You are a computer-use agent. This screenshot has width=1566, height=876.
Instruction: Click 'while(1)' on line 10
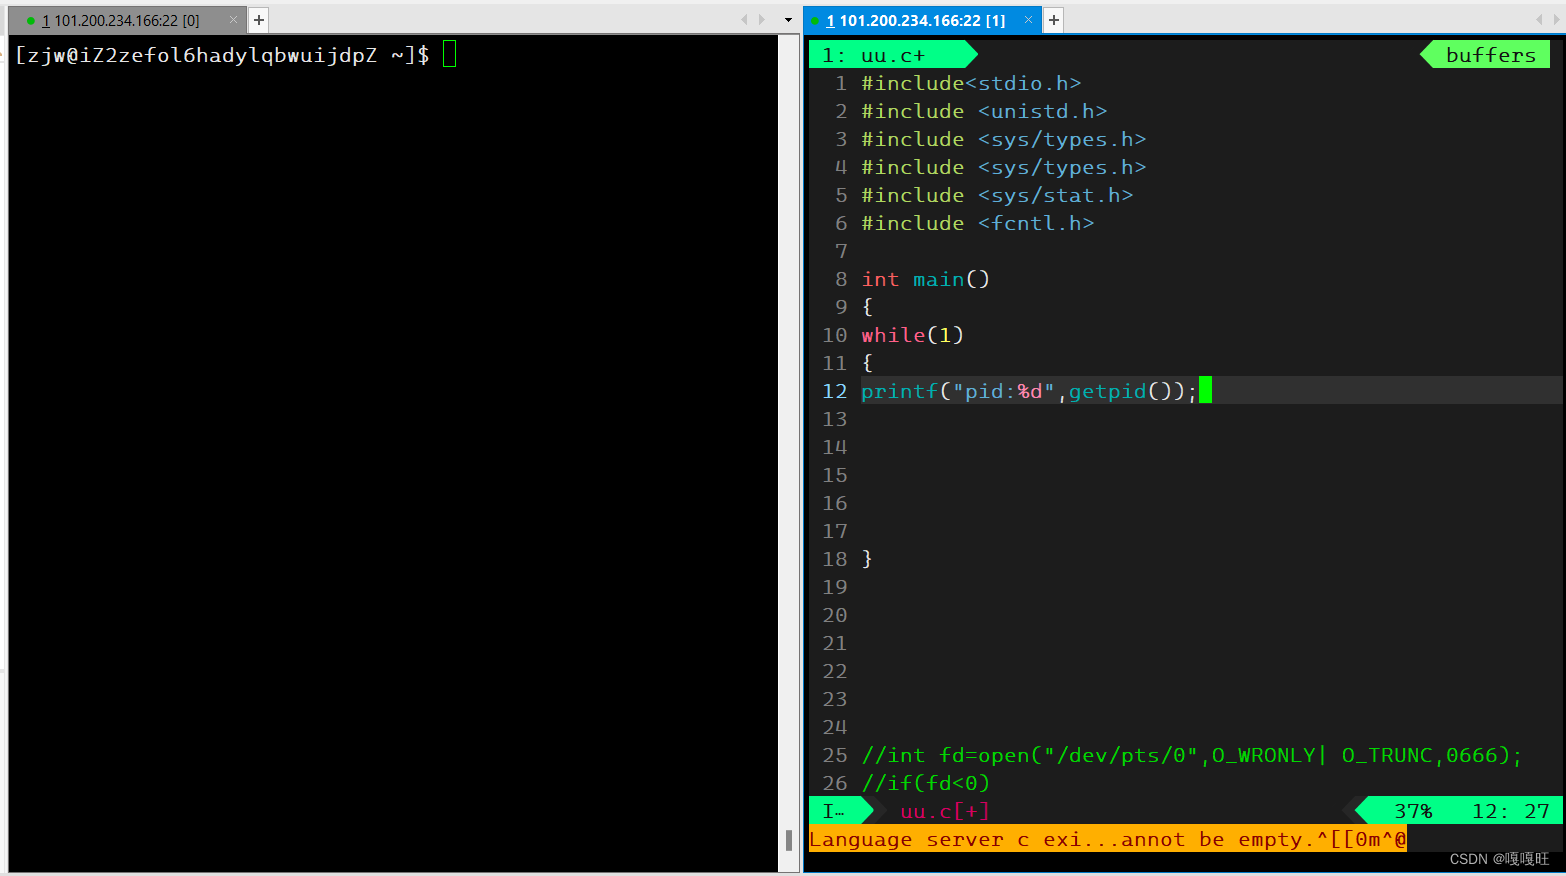(912, 335)
